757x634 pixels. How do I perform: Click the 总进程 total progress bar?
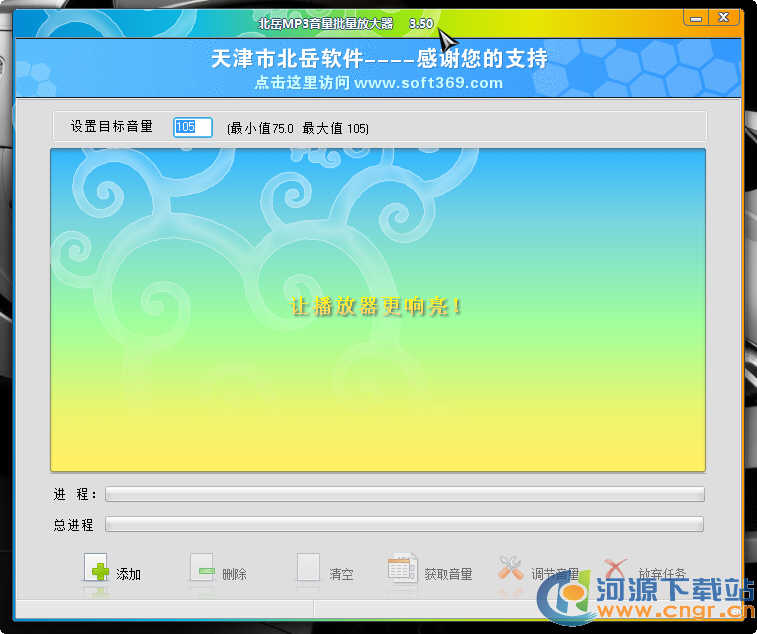(405, 524)
